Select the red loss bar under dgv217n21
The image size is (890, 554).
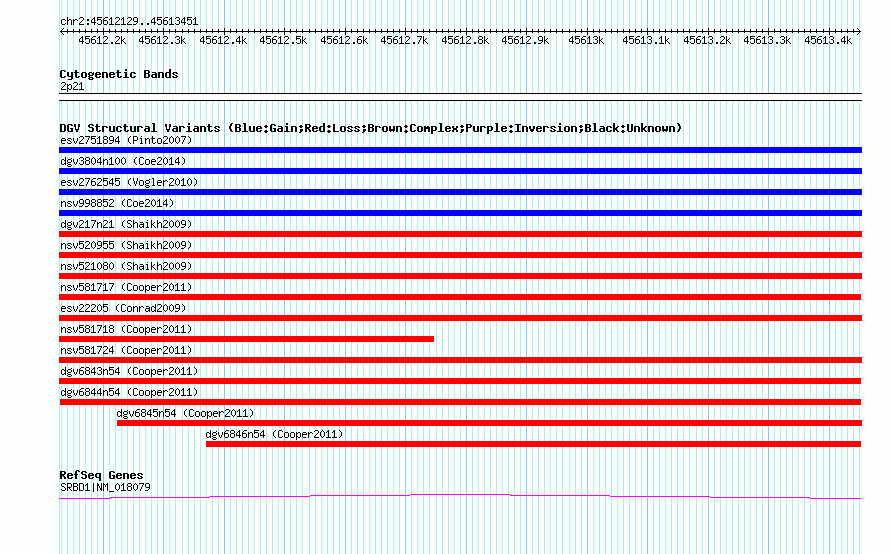click(460, 234)
